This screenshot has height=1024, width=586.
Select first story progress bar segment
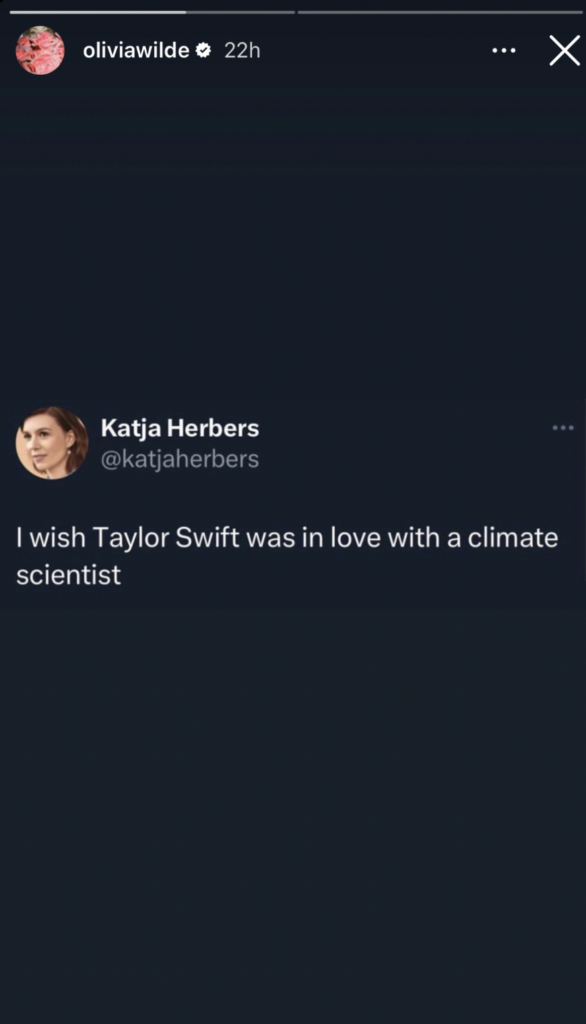point(152,12)
